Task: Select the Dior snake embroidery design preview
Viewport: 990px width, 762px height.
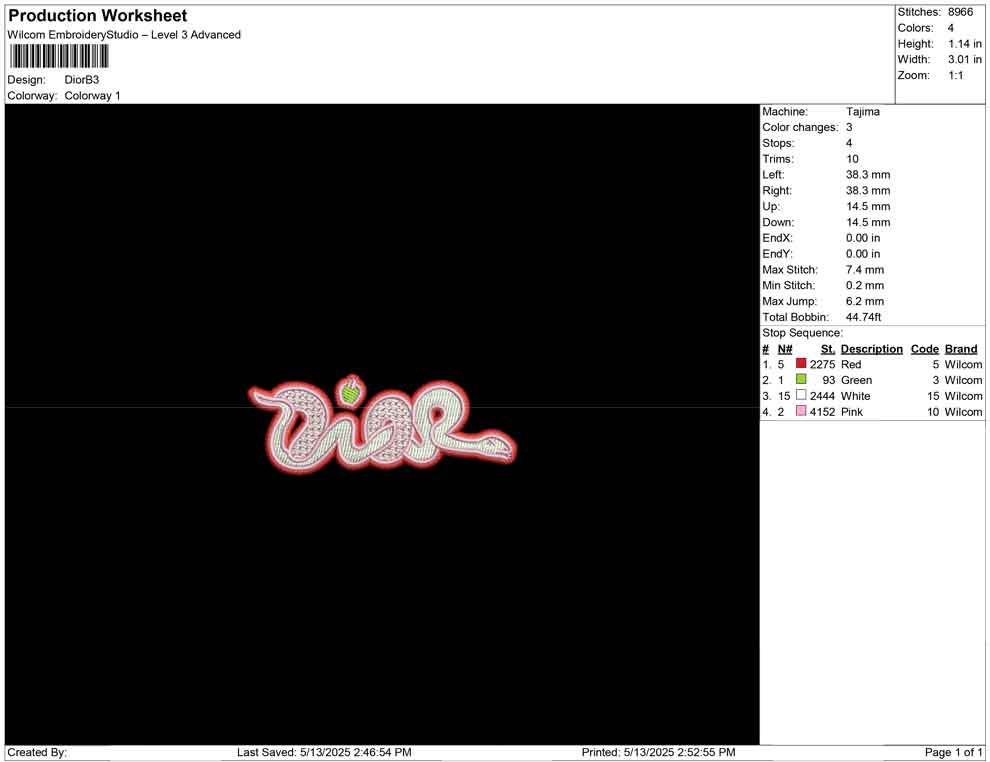Action: (383, 424)
